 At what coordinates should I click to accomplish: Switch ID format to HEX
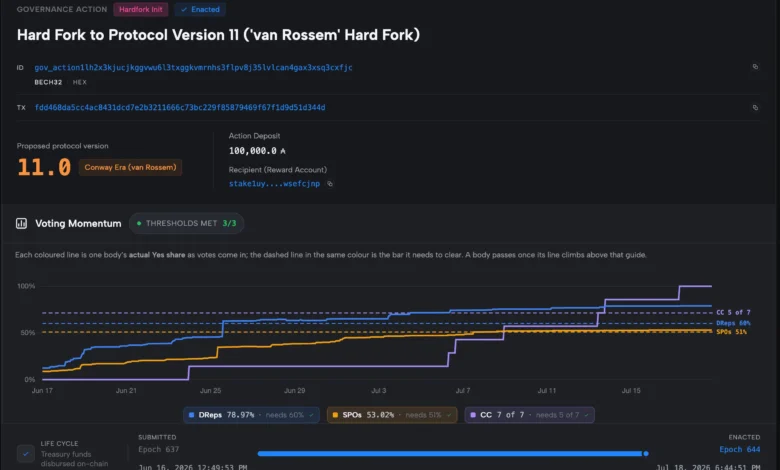tap(80, 82)
